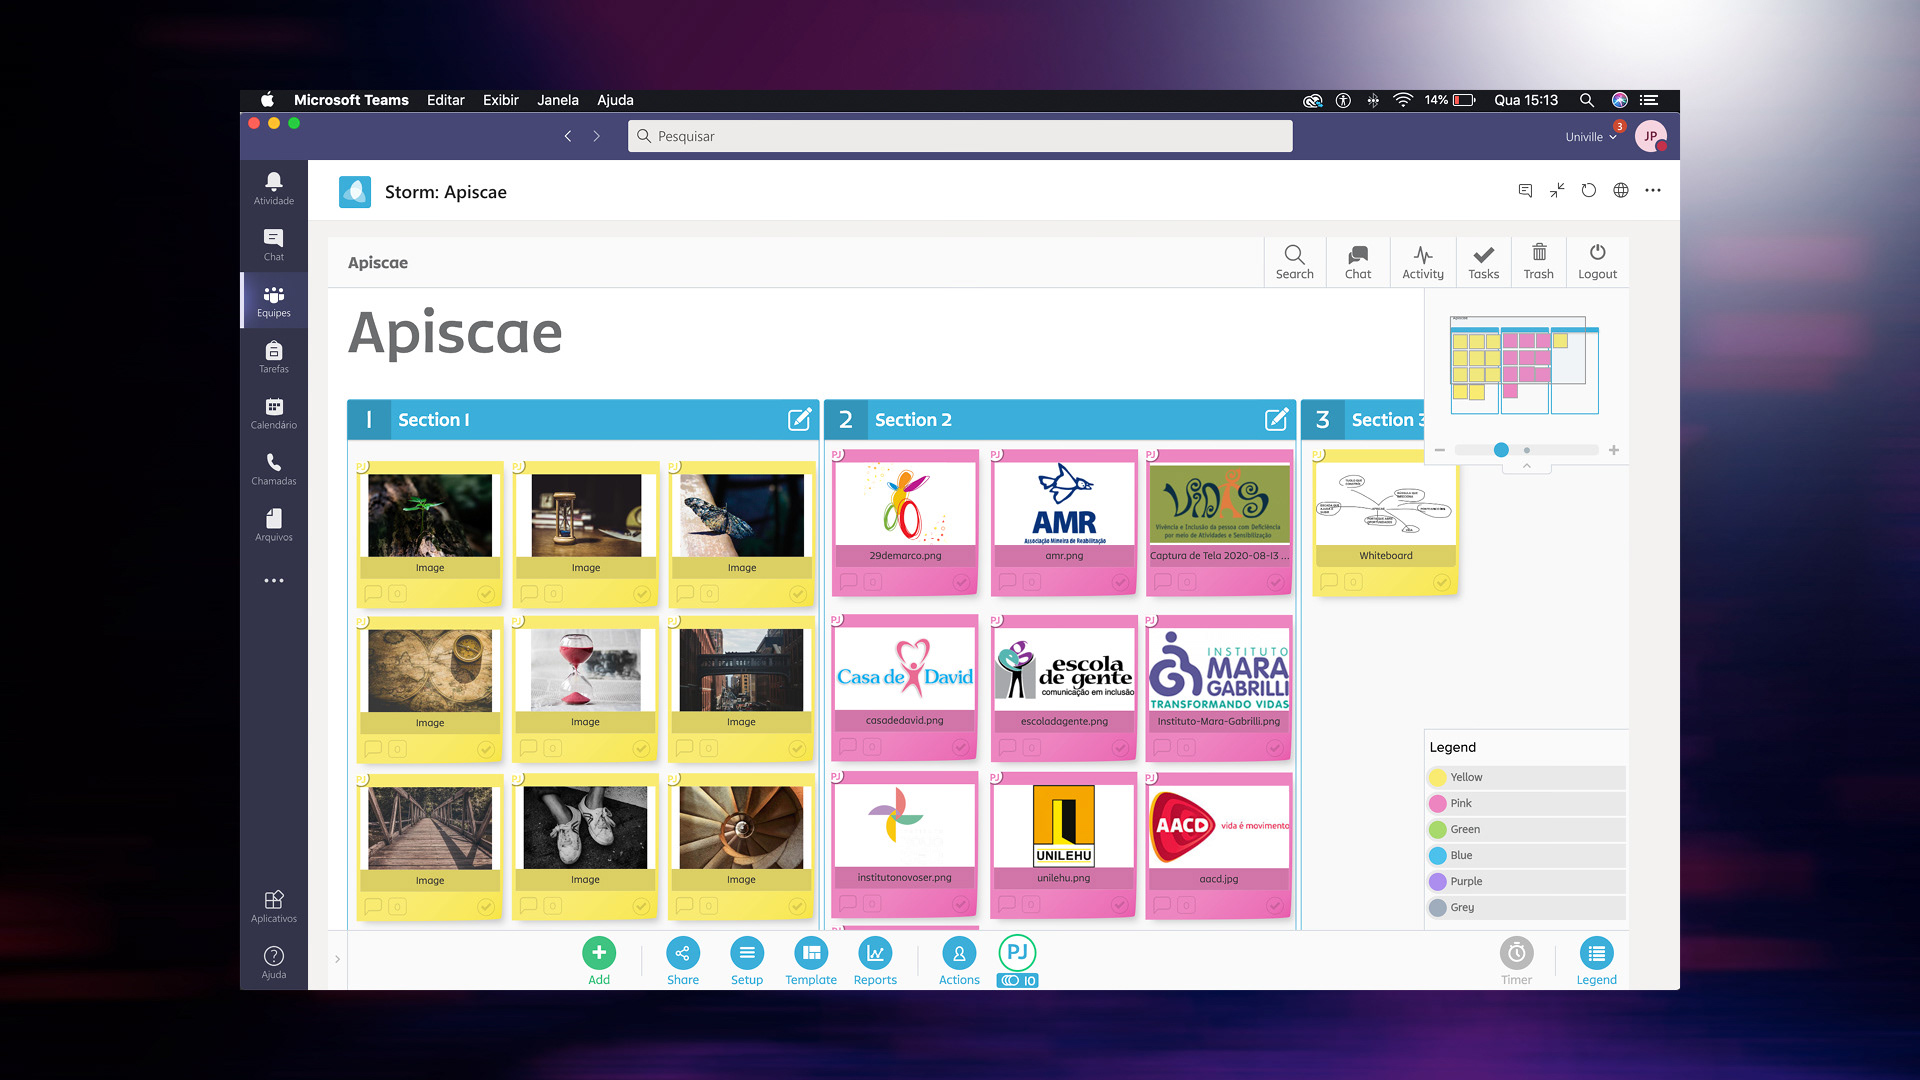Open the Activity feed
Viewport: 1920px width, 1080px height.
tap(1422, 262)
